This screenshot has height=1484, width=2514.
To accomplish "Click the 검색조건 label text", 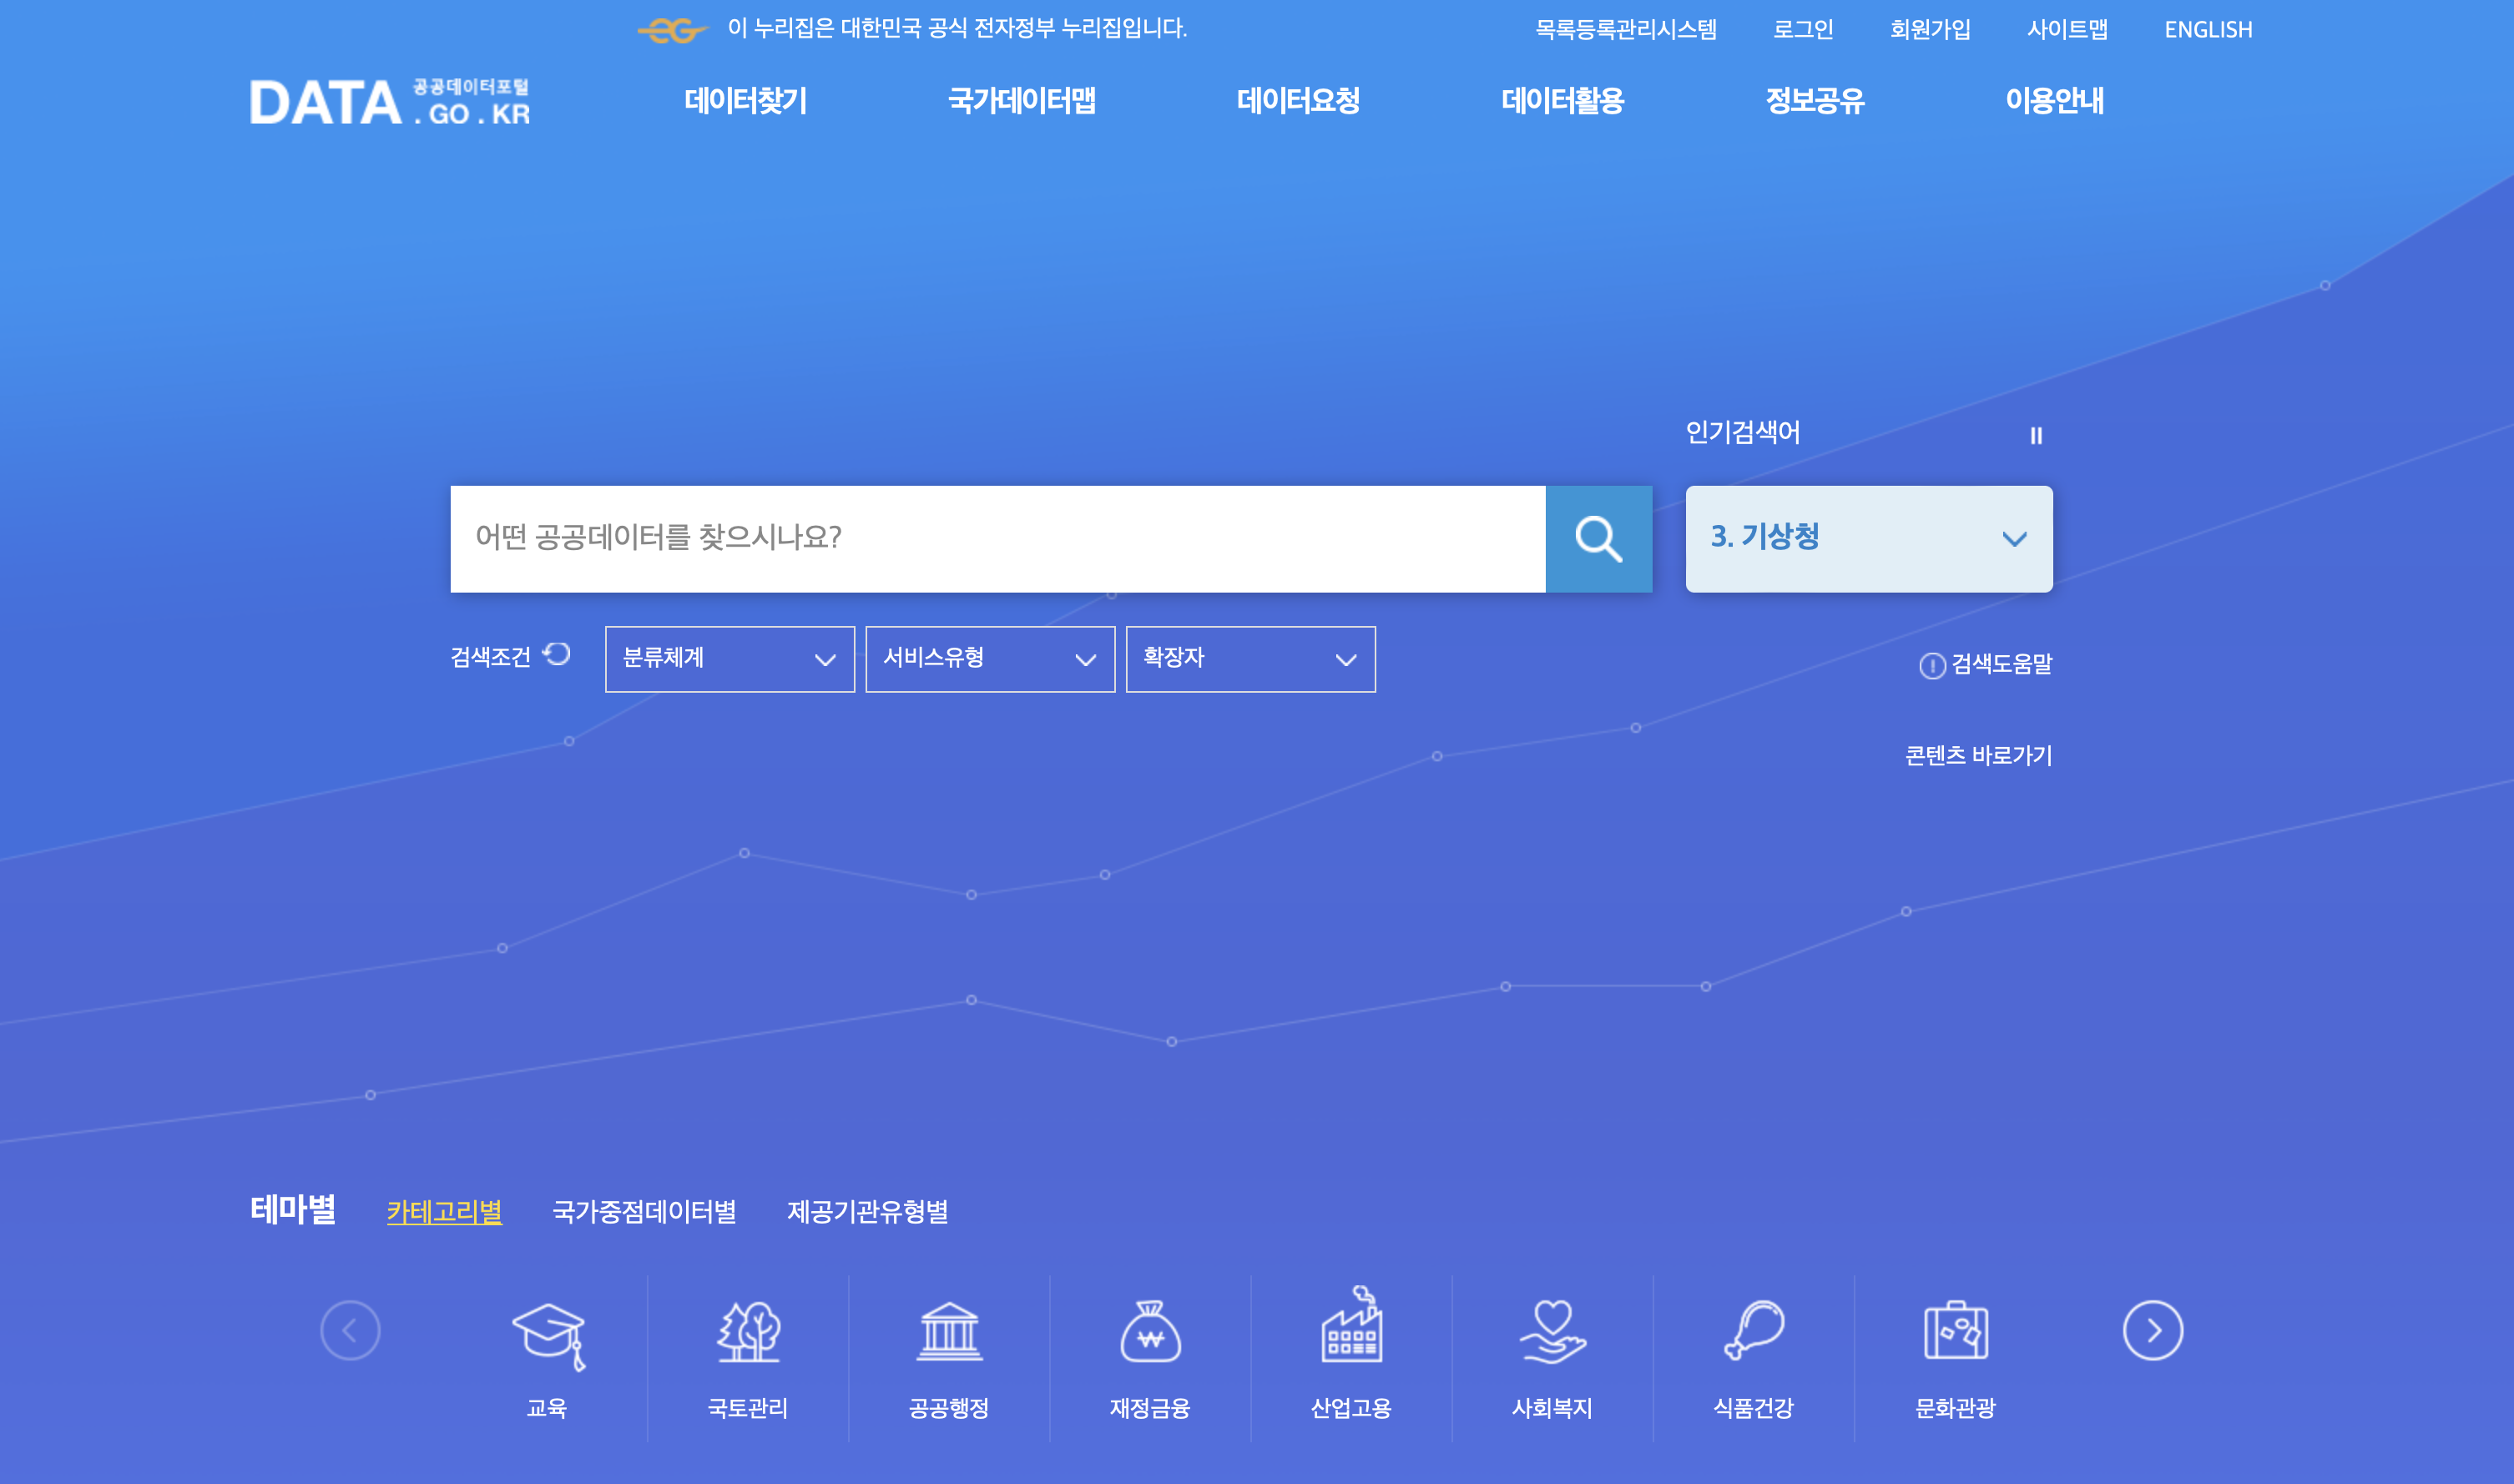I will point(490,657).
